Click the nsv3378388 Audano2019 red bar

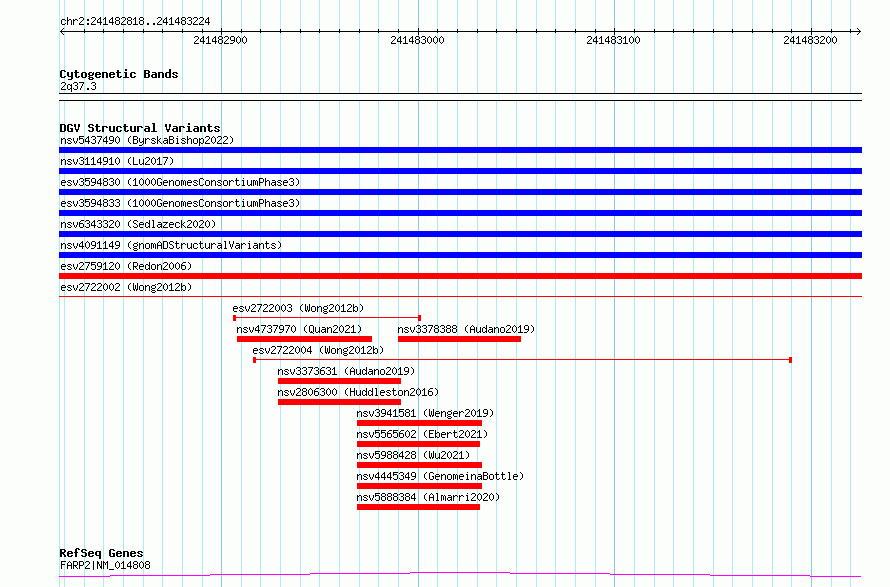(459, 339)
